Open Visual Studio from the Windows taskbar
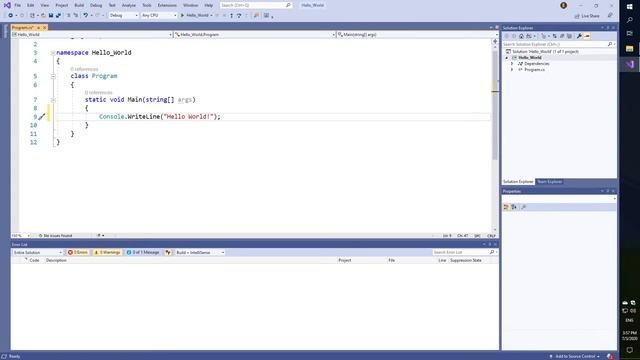640x360 pixels. pos(629,64)
